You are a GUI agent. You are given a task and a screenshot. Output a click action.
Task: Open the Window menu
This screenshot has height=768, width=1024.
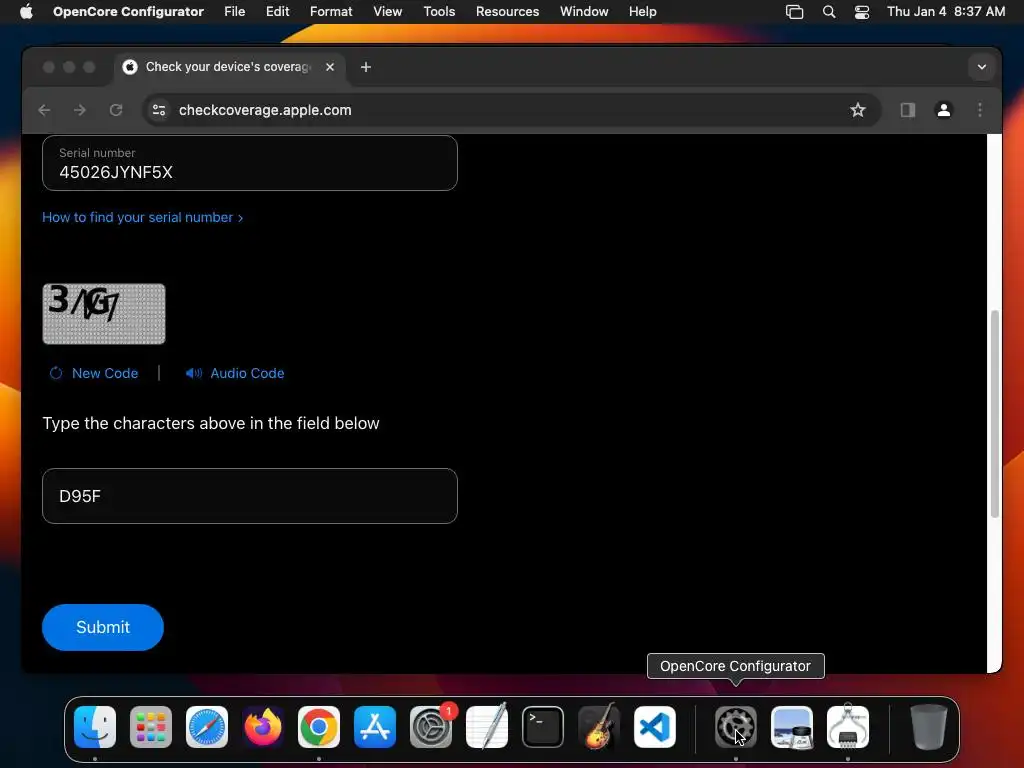[584, 11]
